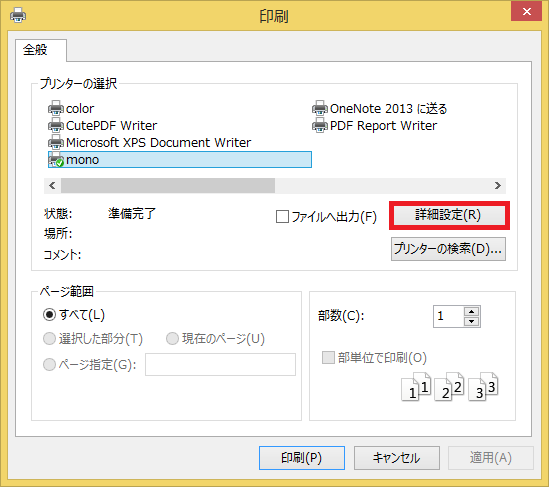Screen dimensions: 549x487
Task: Pick the OneNote 2013 printer icon
Action: coord(320,108)
